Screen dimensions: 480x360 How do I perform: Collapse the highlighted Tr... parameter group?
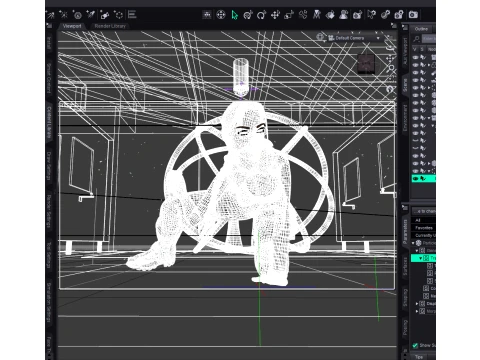coord(421,258)
